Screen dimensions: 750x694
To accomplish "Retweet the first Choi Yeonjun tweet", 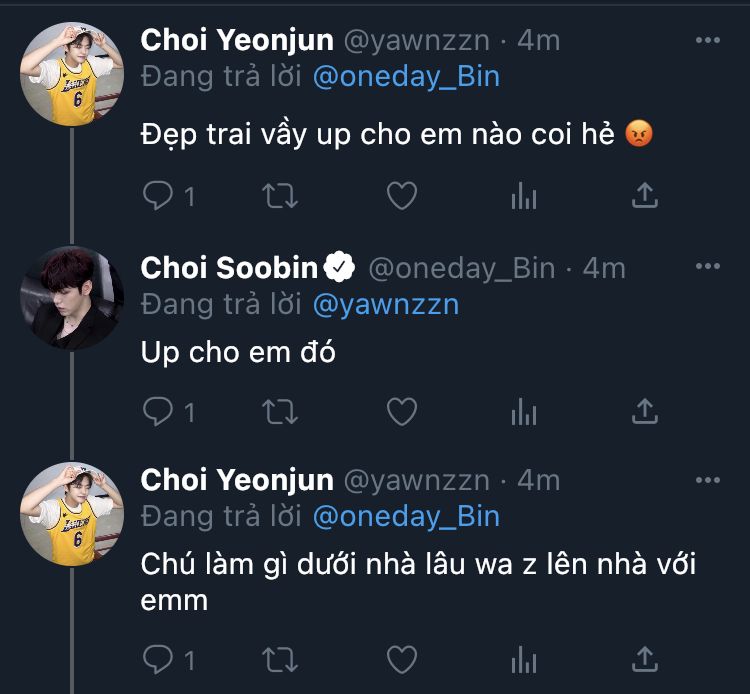I will tap(279, 196).
